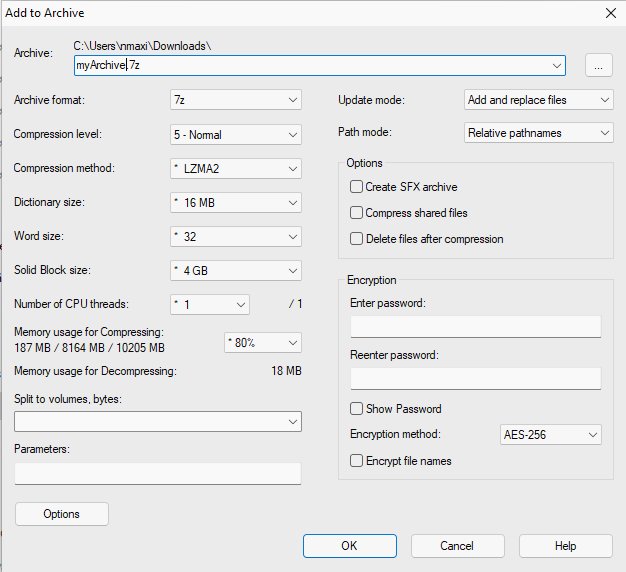Open the Compression method LZMA2 dropdown

tap(235, 168)
